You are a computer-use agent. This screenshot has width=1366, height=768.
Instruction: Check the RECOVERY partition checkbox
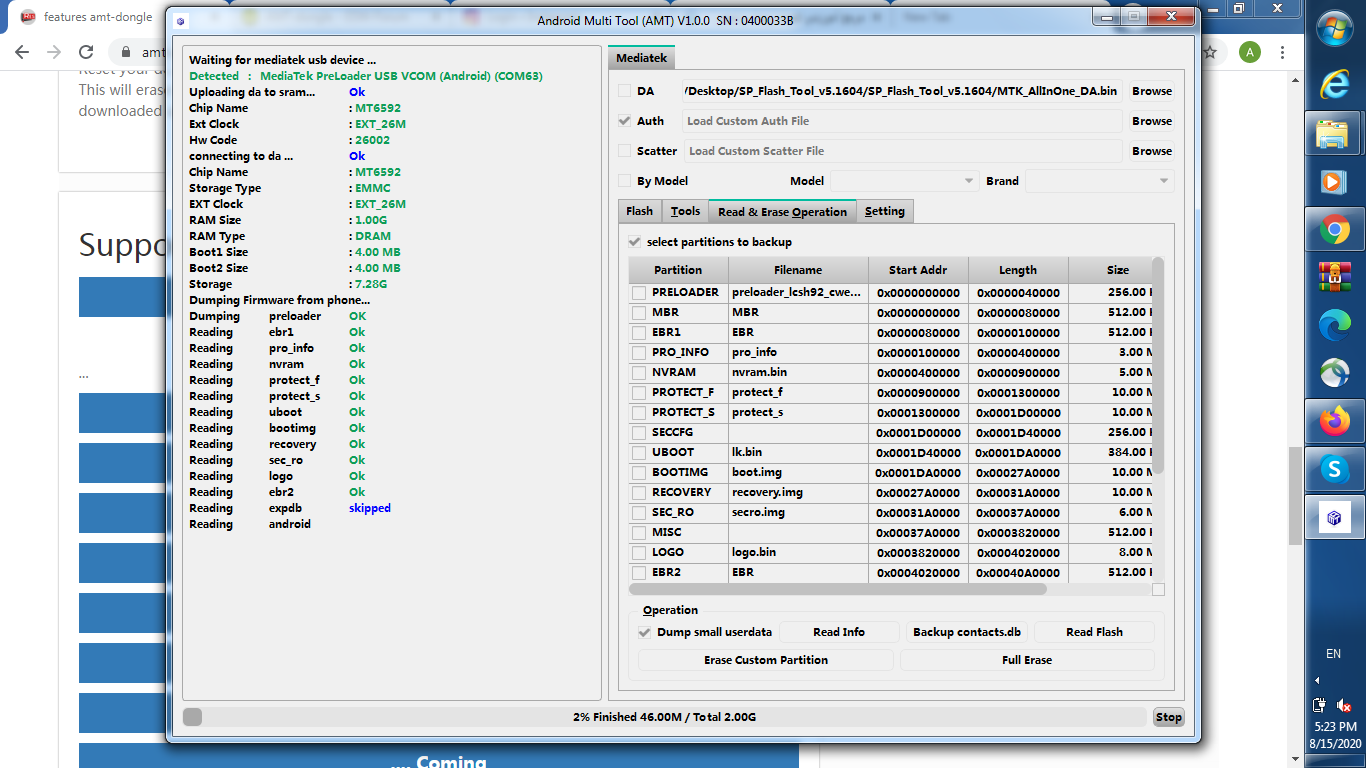(x=638, y=493)
